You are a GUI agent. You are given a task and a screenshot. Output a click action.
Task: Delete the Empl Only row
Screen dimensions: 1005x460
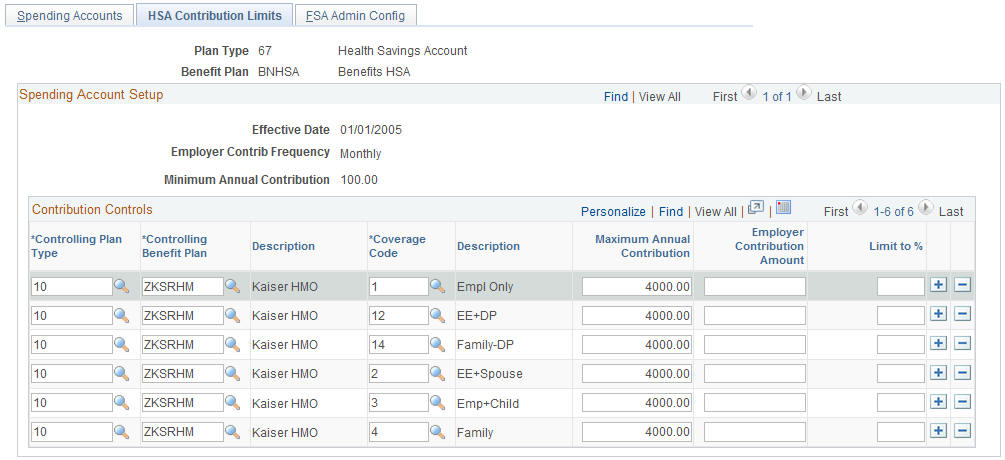[x=962, y=285]
